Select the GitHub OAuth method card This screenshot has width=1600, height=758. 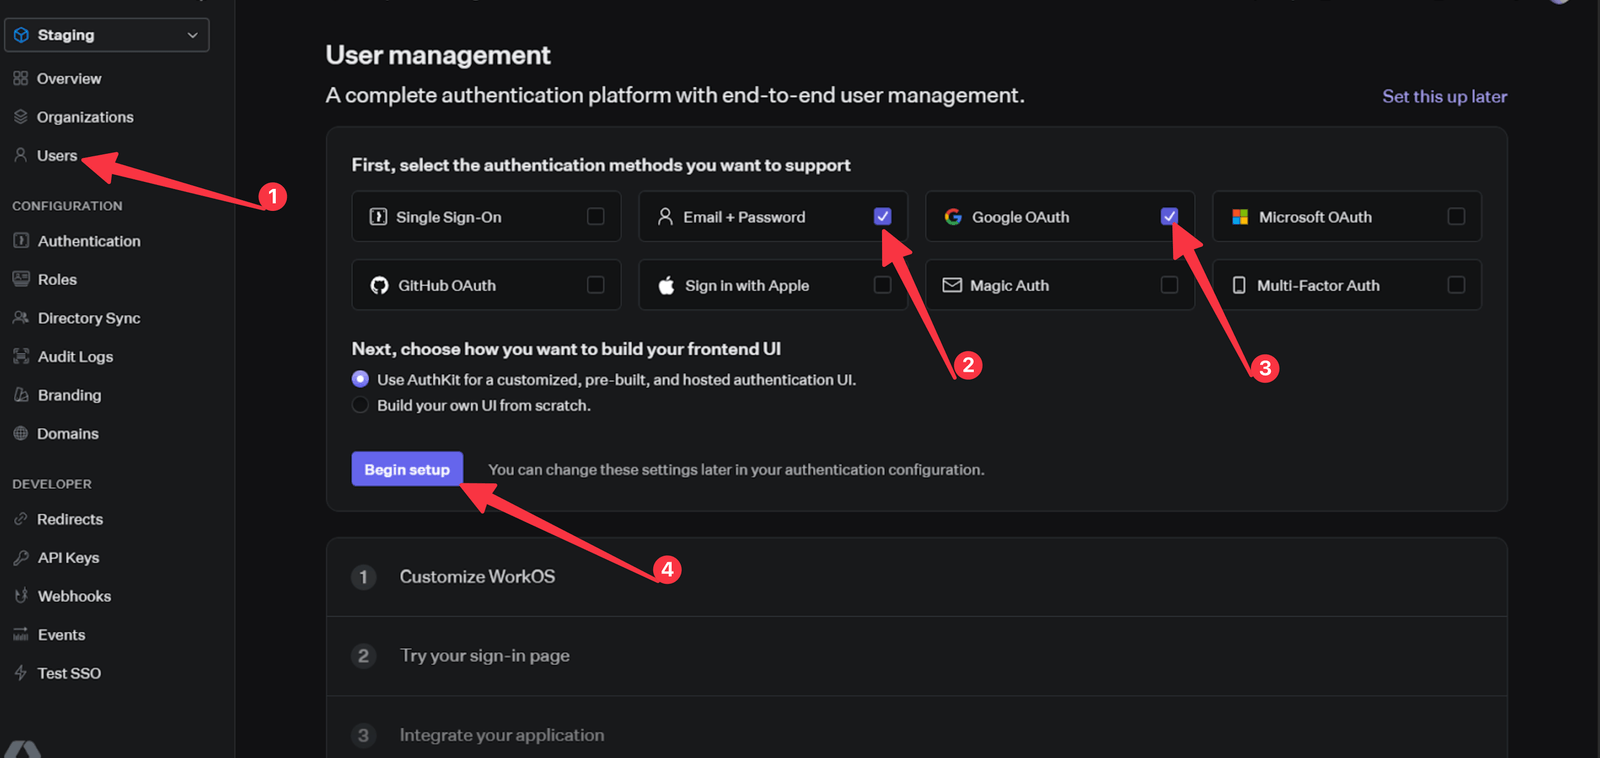[x=486, y=285]
